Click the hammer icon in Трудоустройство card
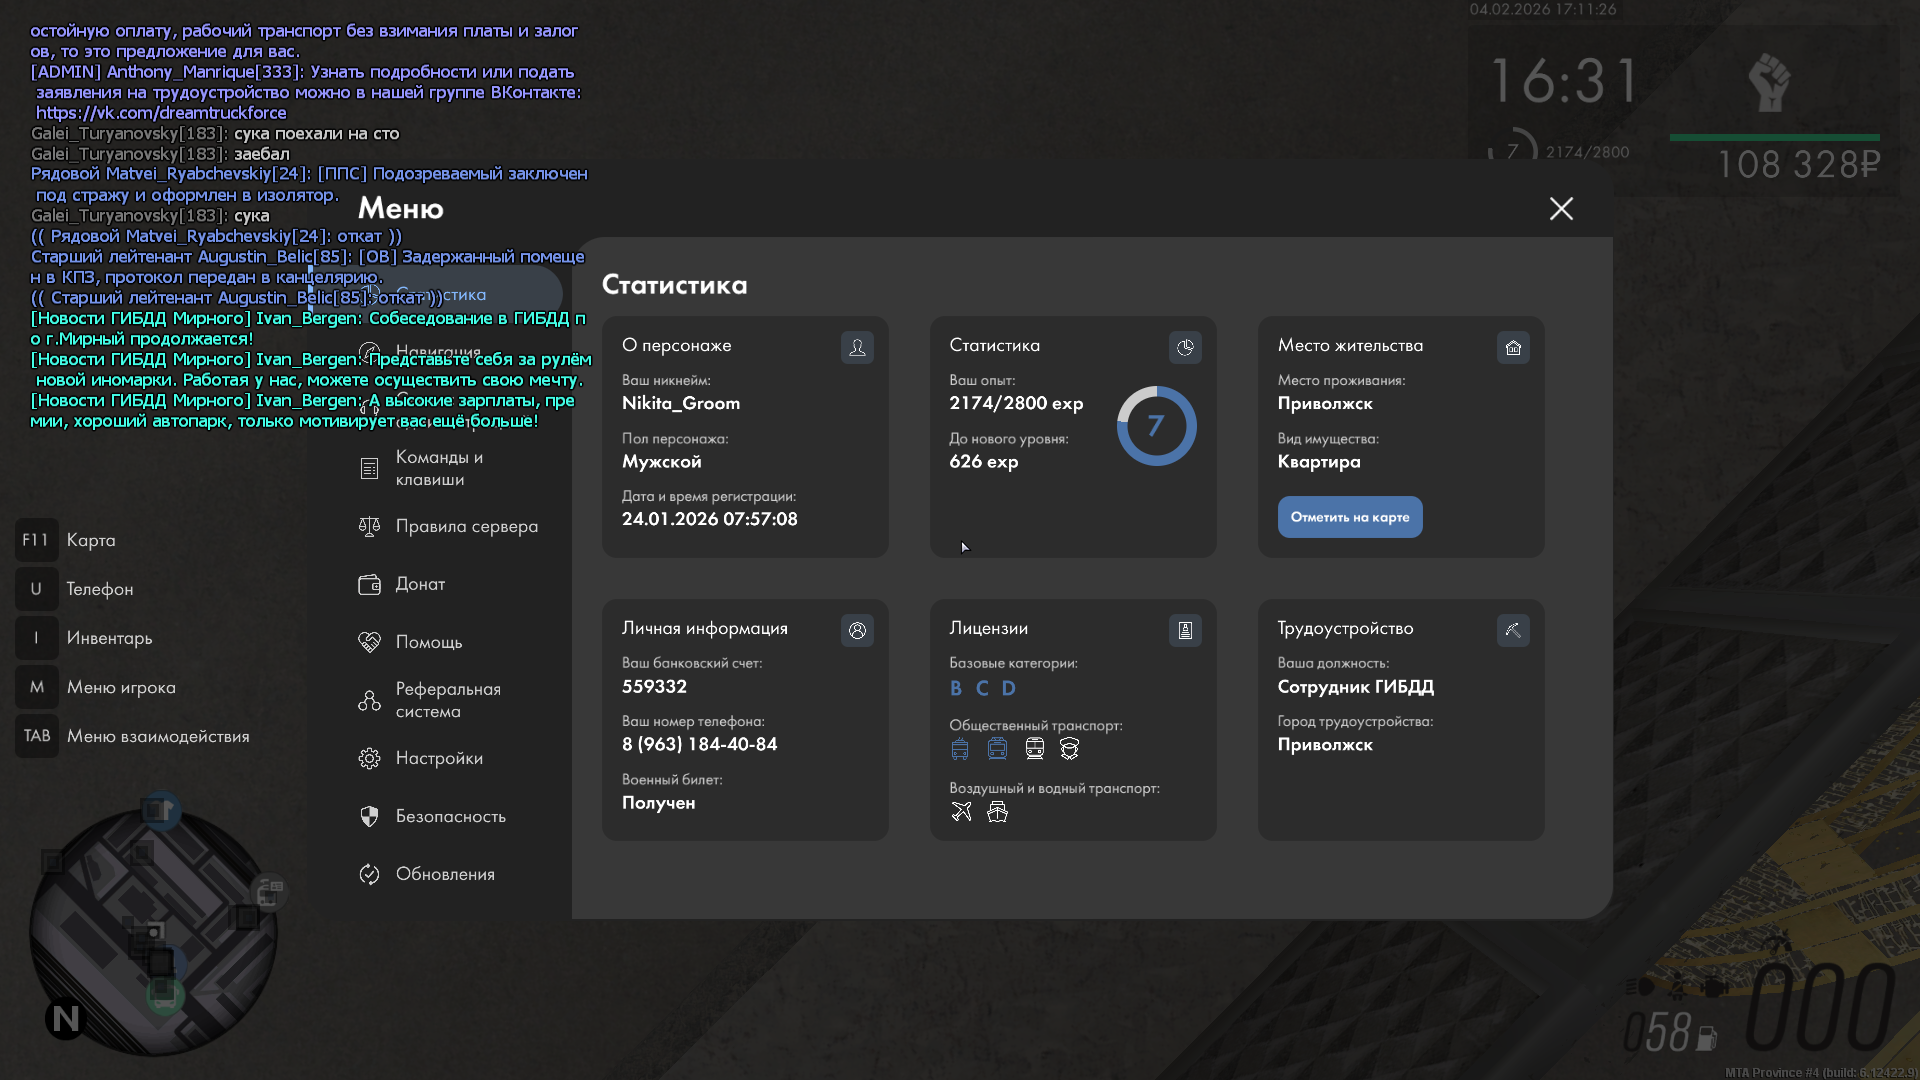Image resolution: width=1920 pixels, height=1080 pixels. tap(1513, 630)
